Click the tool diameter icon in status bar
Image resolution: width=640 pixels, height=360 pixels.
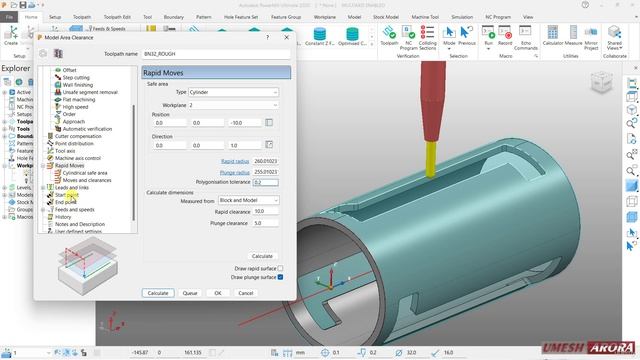coord(399,352)
